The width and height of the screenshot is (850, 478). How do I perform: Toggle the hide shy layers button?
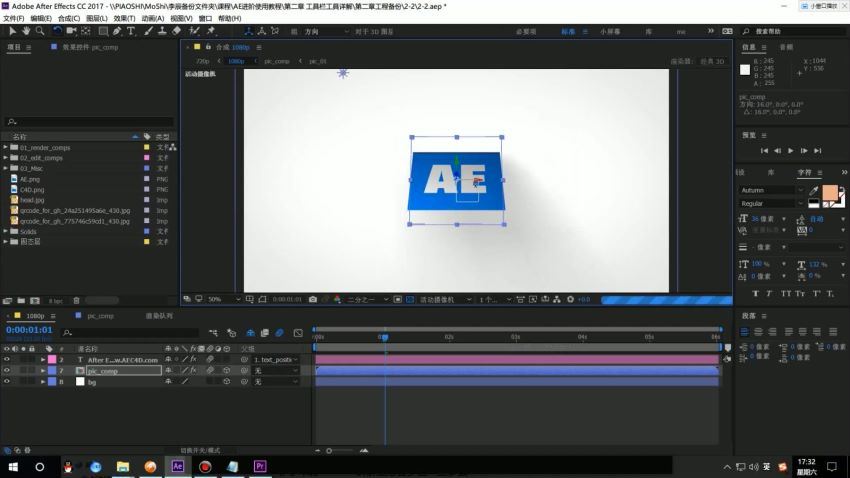pyautogui.click(x=250, y=333)
